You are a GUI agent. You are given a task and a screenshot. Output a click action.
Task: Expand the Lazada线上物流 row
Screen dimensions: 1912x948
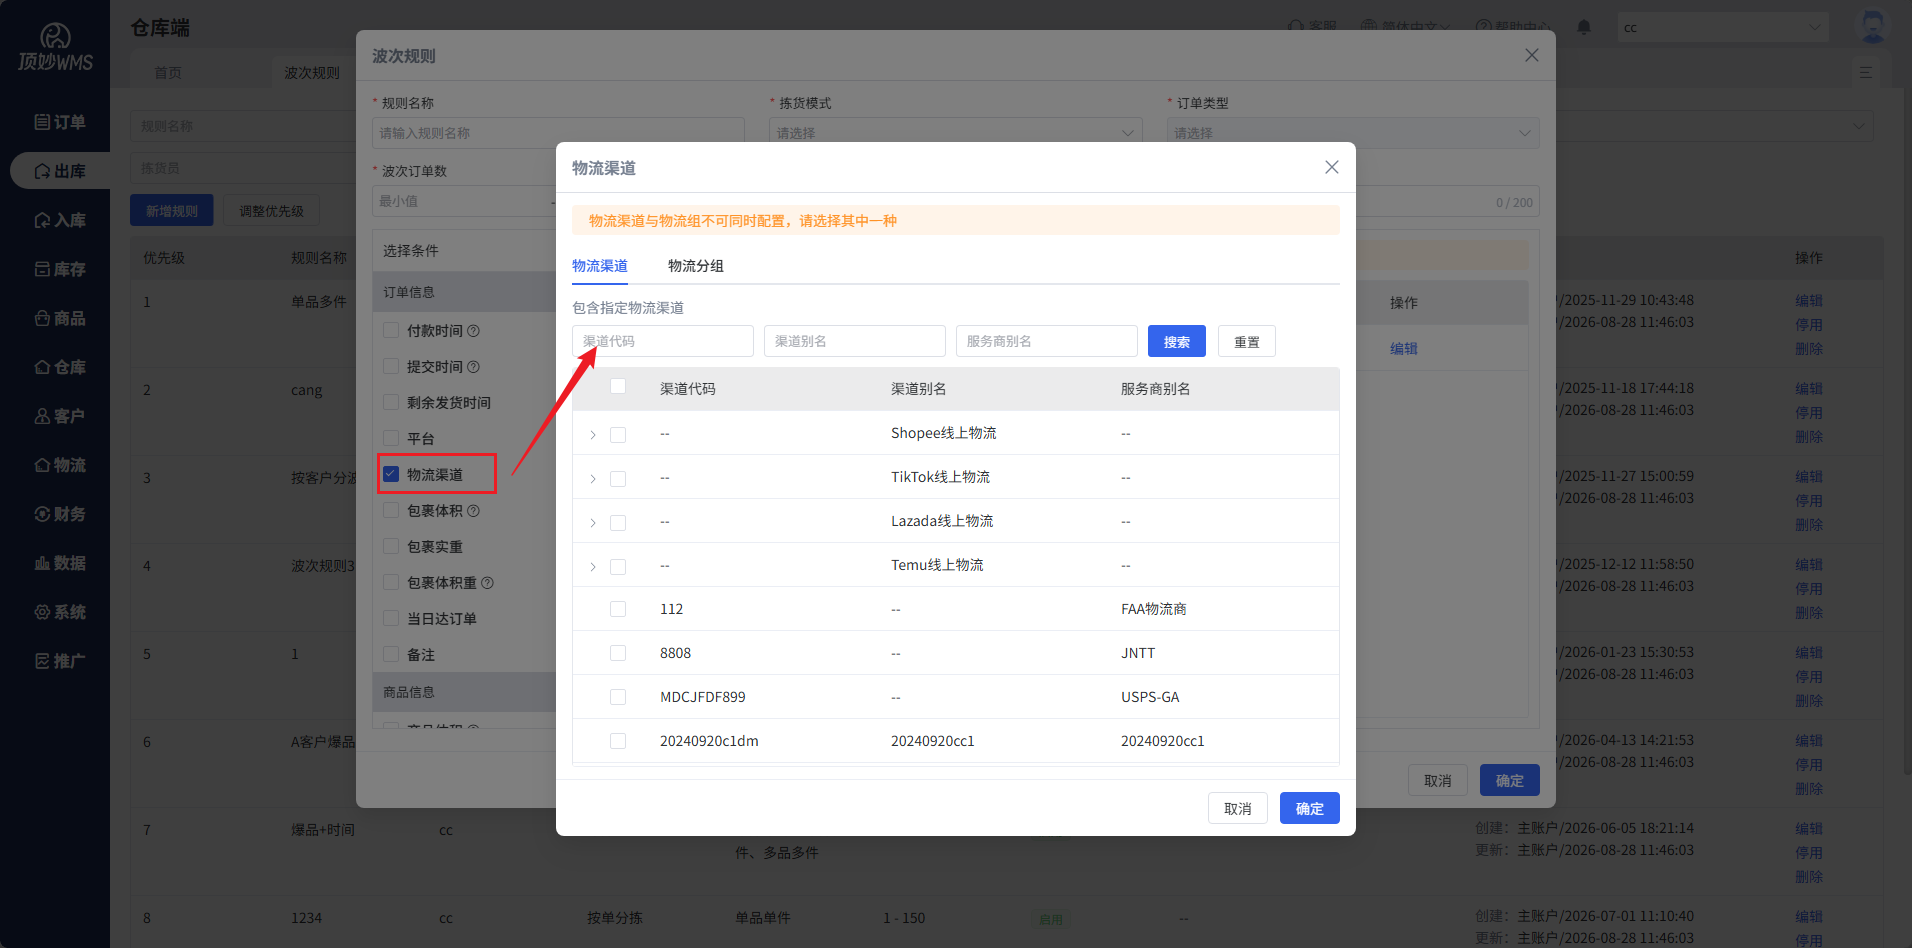click(593, 523)
